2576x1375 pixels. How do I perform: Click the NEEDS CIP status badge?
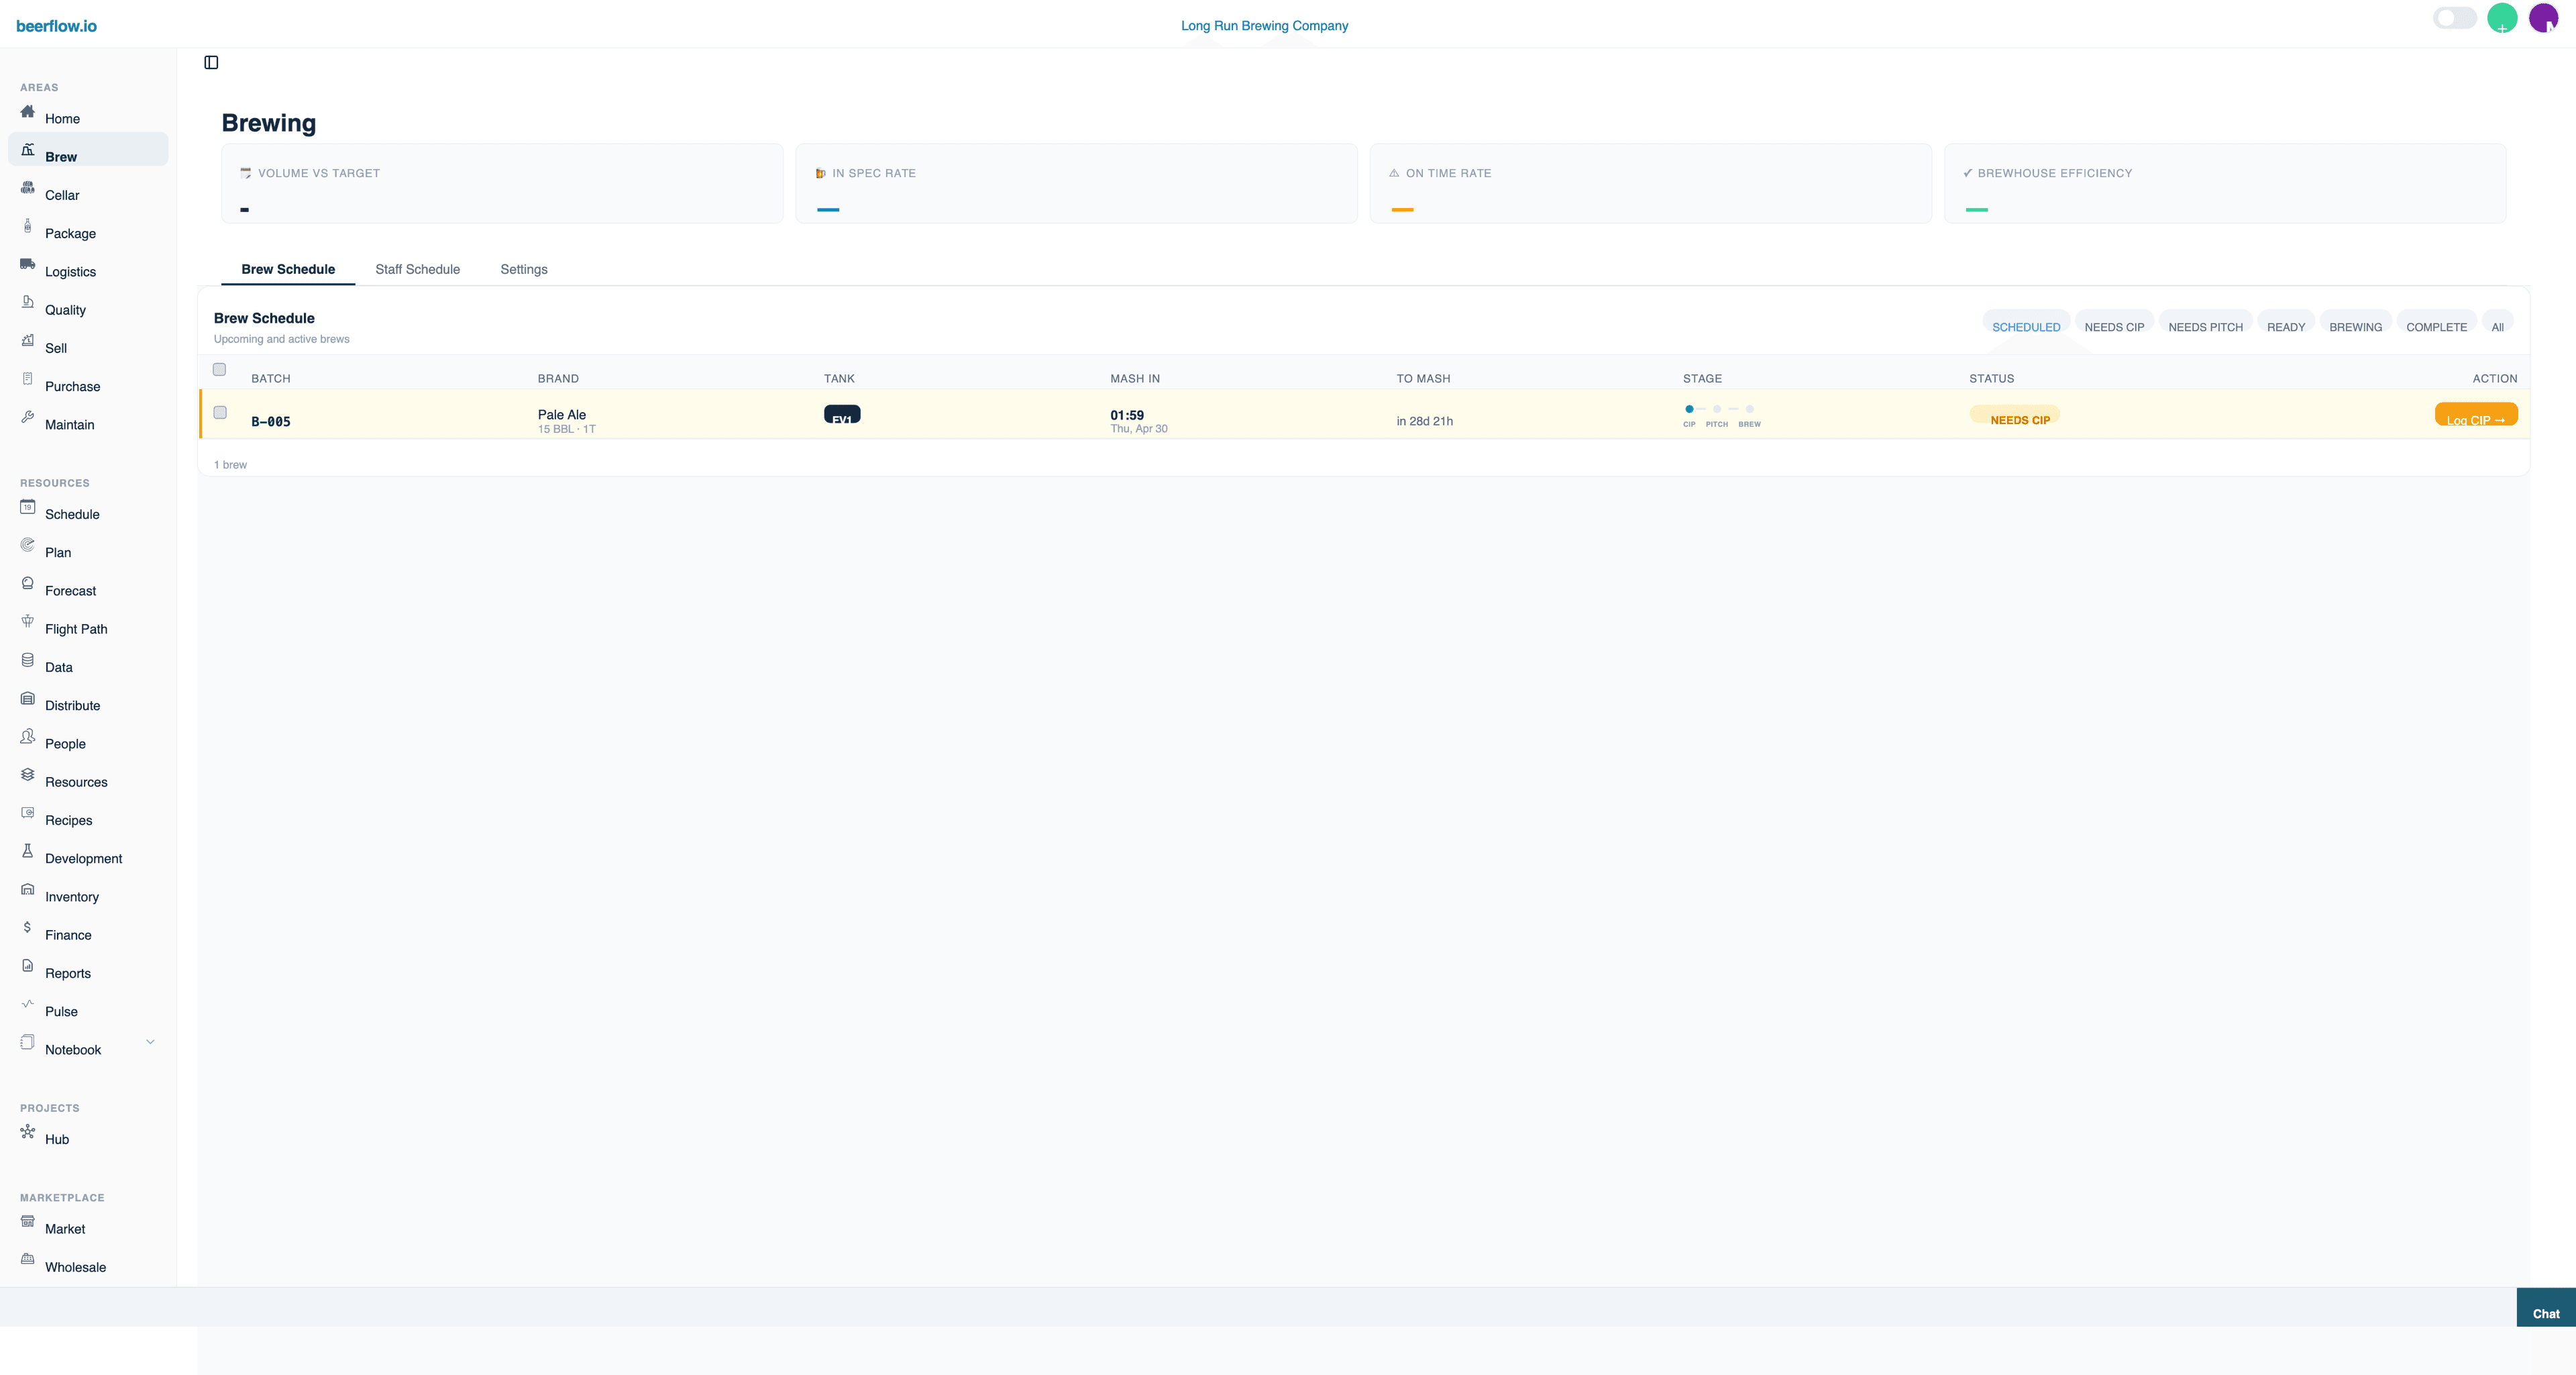(2014, 415)
